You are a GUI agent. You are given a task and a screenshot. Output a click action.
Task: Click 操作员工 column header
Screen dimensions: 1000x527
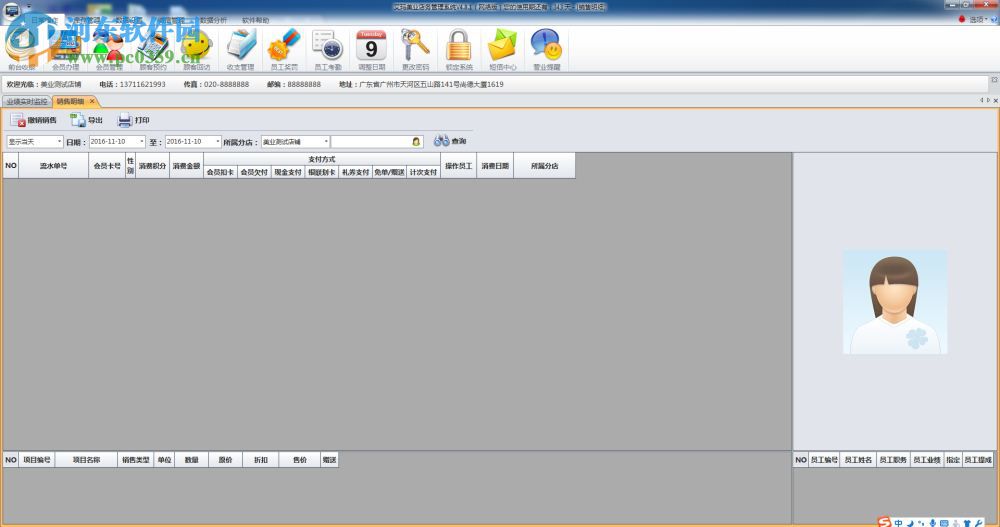tap(459, 166)
